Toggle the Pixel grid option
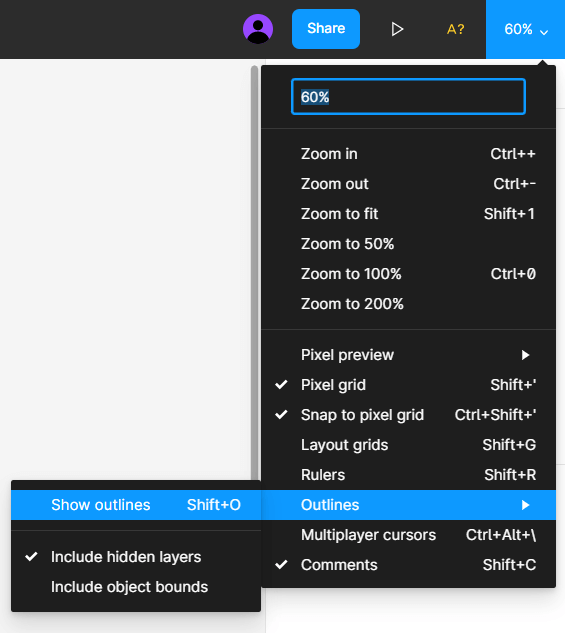Image resolution: width=565 pixels, height=633 pixels. coord(408,385)
